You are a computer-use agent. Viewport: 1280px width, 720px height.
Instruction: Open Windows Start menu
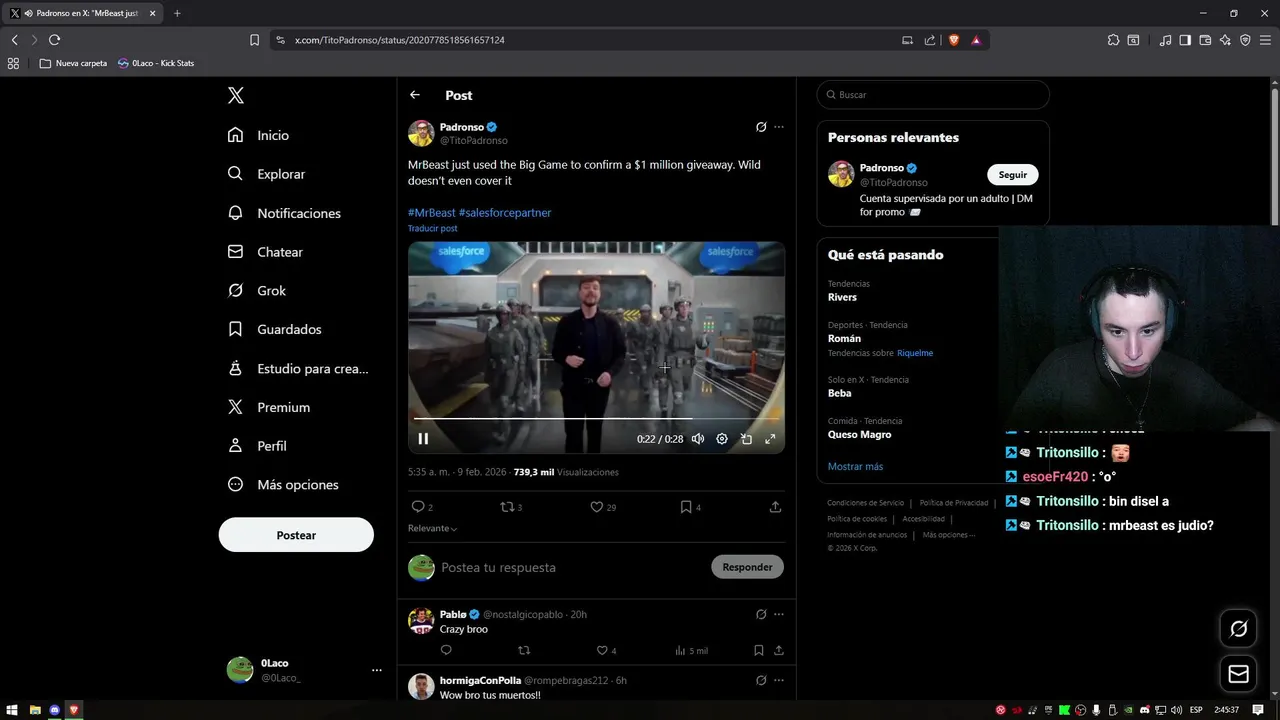[x=12, y=710]
